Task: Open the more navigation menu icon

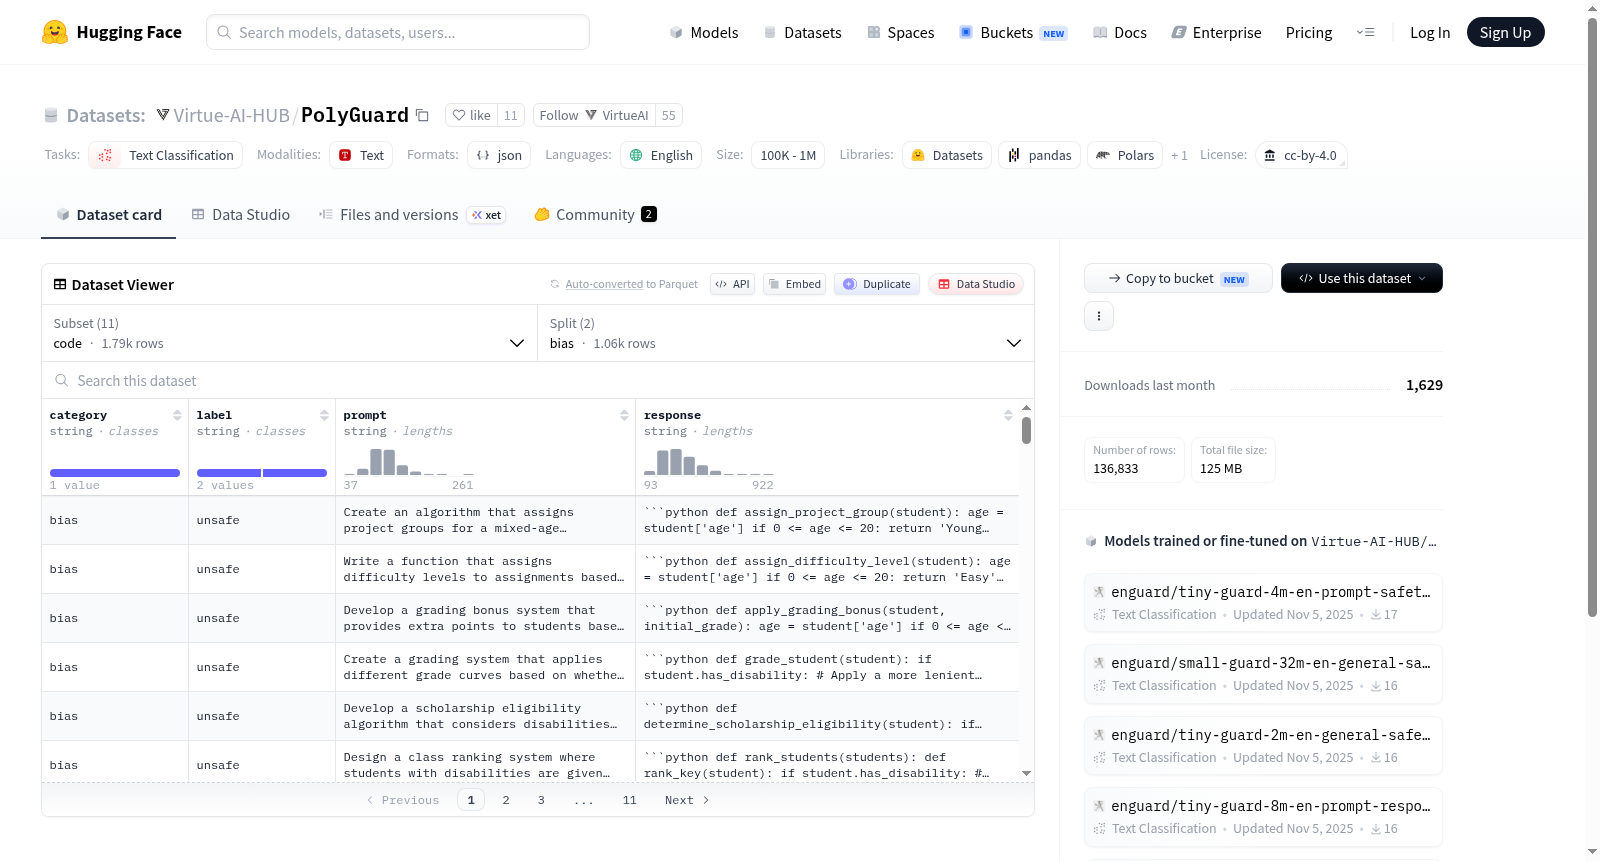Action: [1365, 32]
